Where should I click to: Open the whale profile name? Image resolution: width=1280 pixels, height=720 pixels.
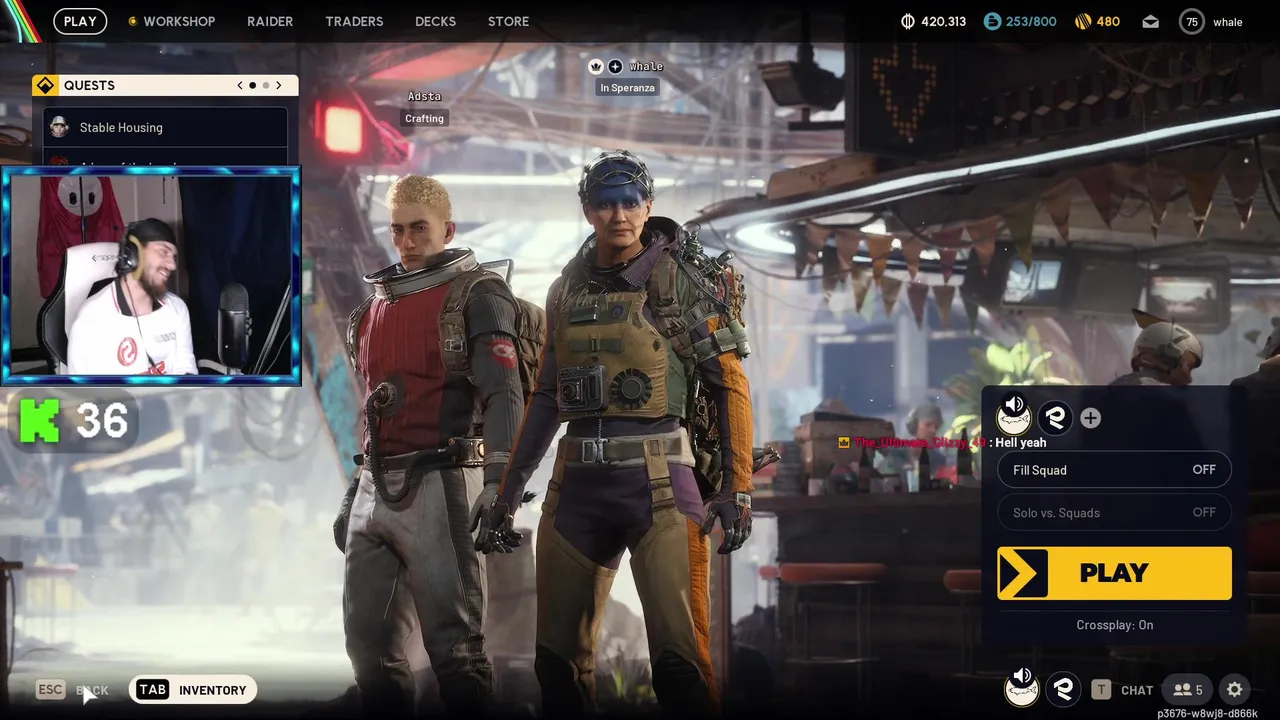[1228, 22]
